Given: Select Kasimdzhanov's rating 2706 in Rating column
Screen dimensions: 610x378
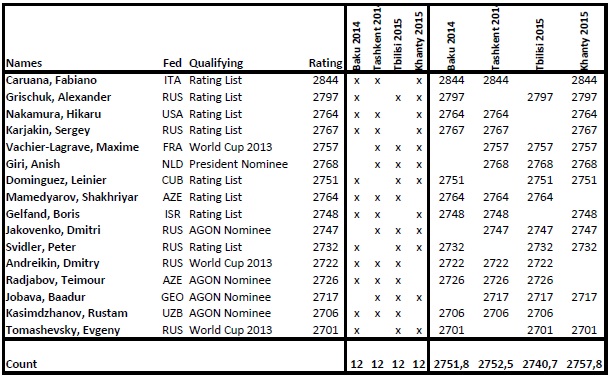Looking at the screenshot, I should (x=326, y=313).
